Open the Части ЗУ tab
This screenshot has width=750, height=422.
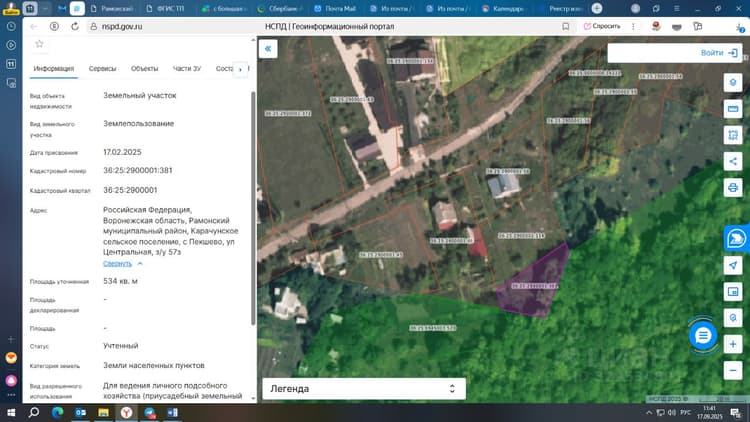tap(187, 68)
